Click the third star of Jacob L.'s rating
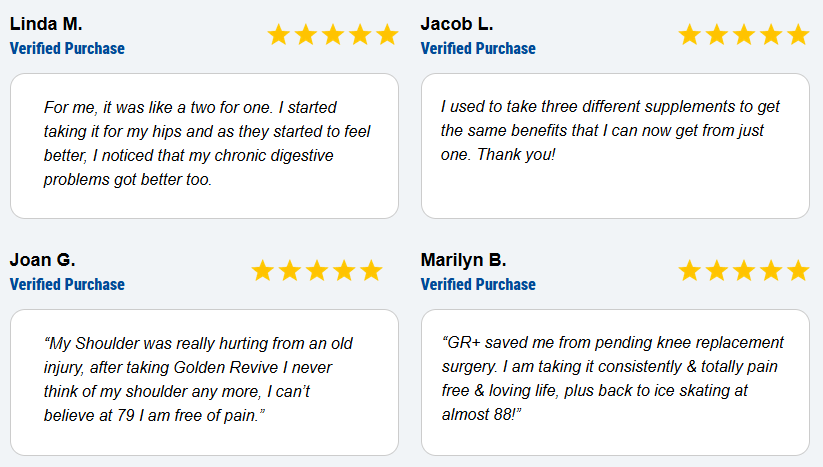823x467 pixels. pyautogui.click(x=744, y=35)
